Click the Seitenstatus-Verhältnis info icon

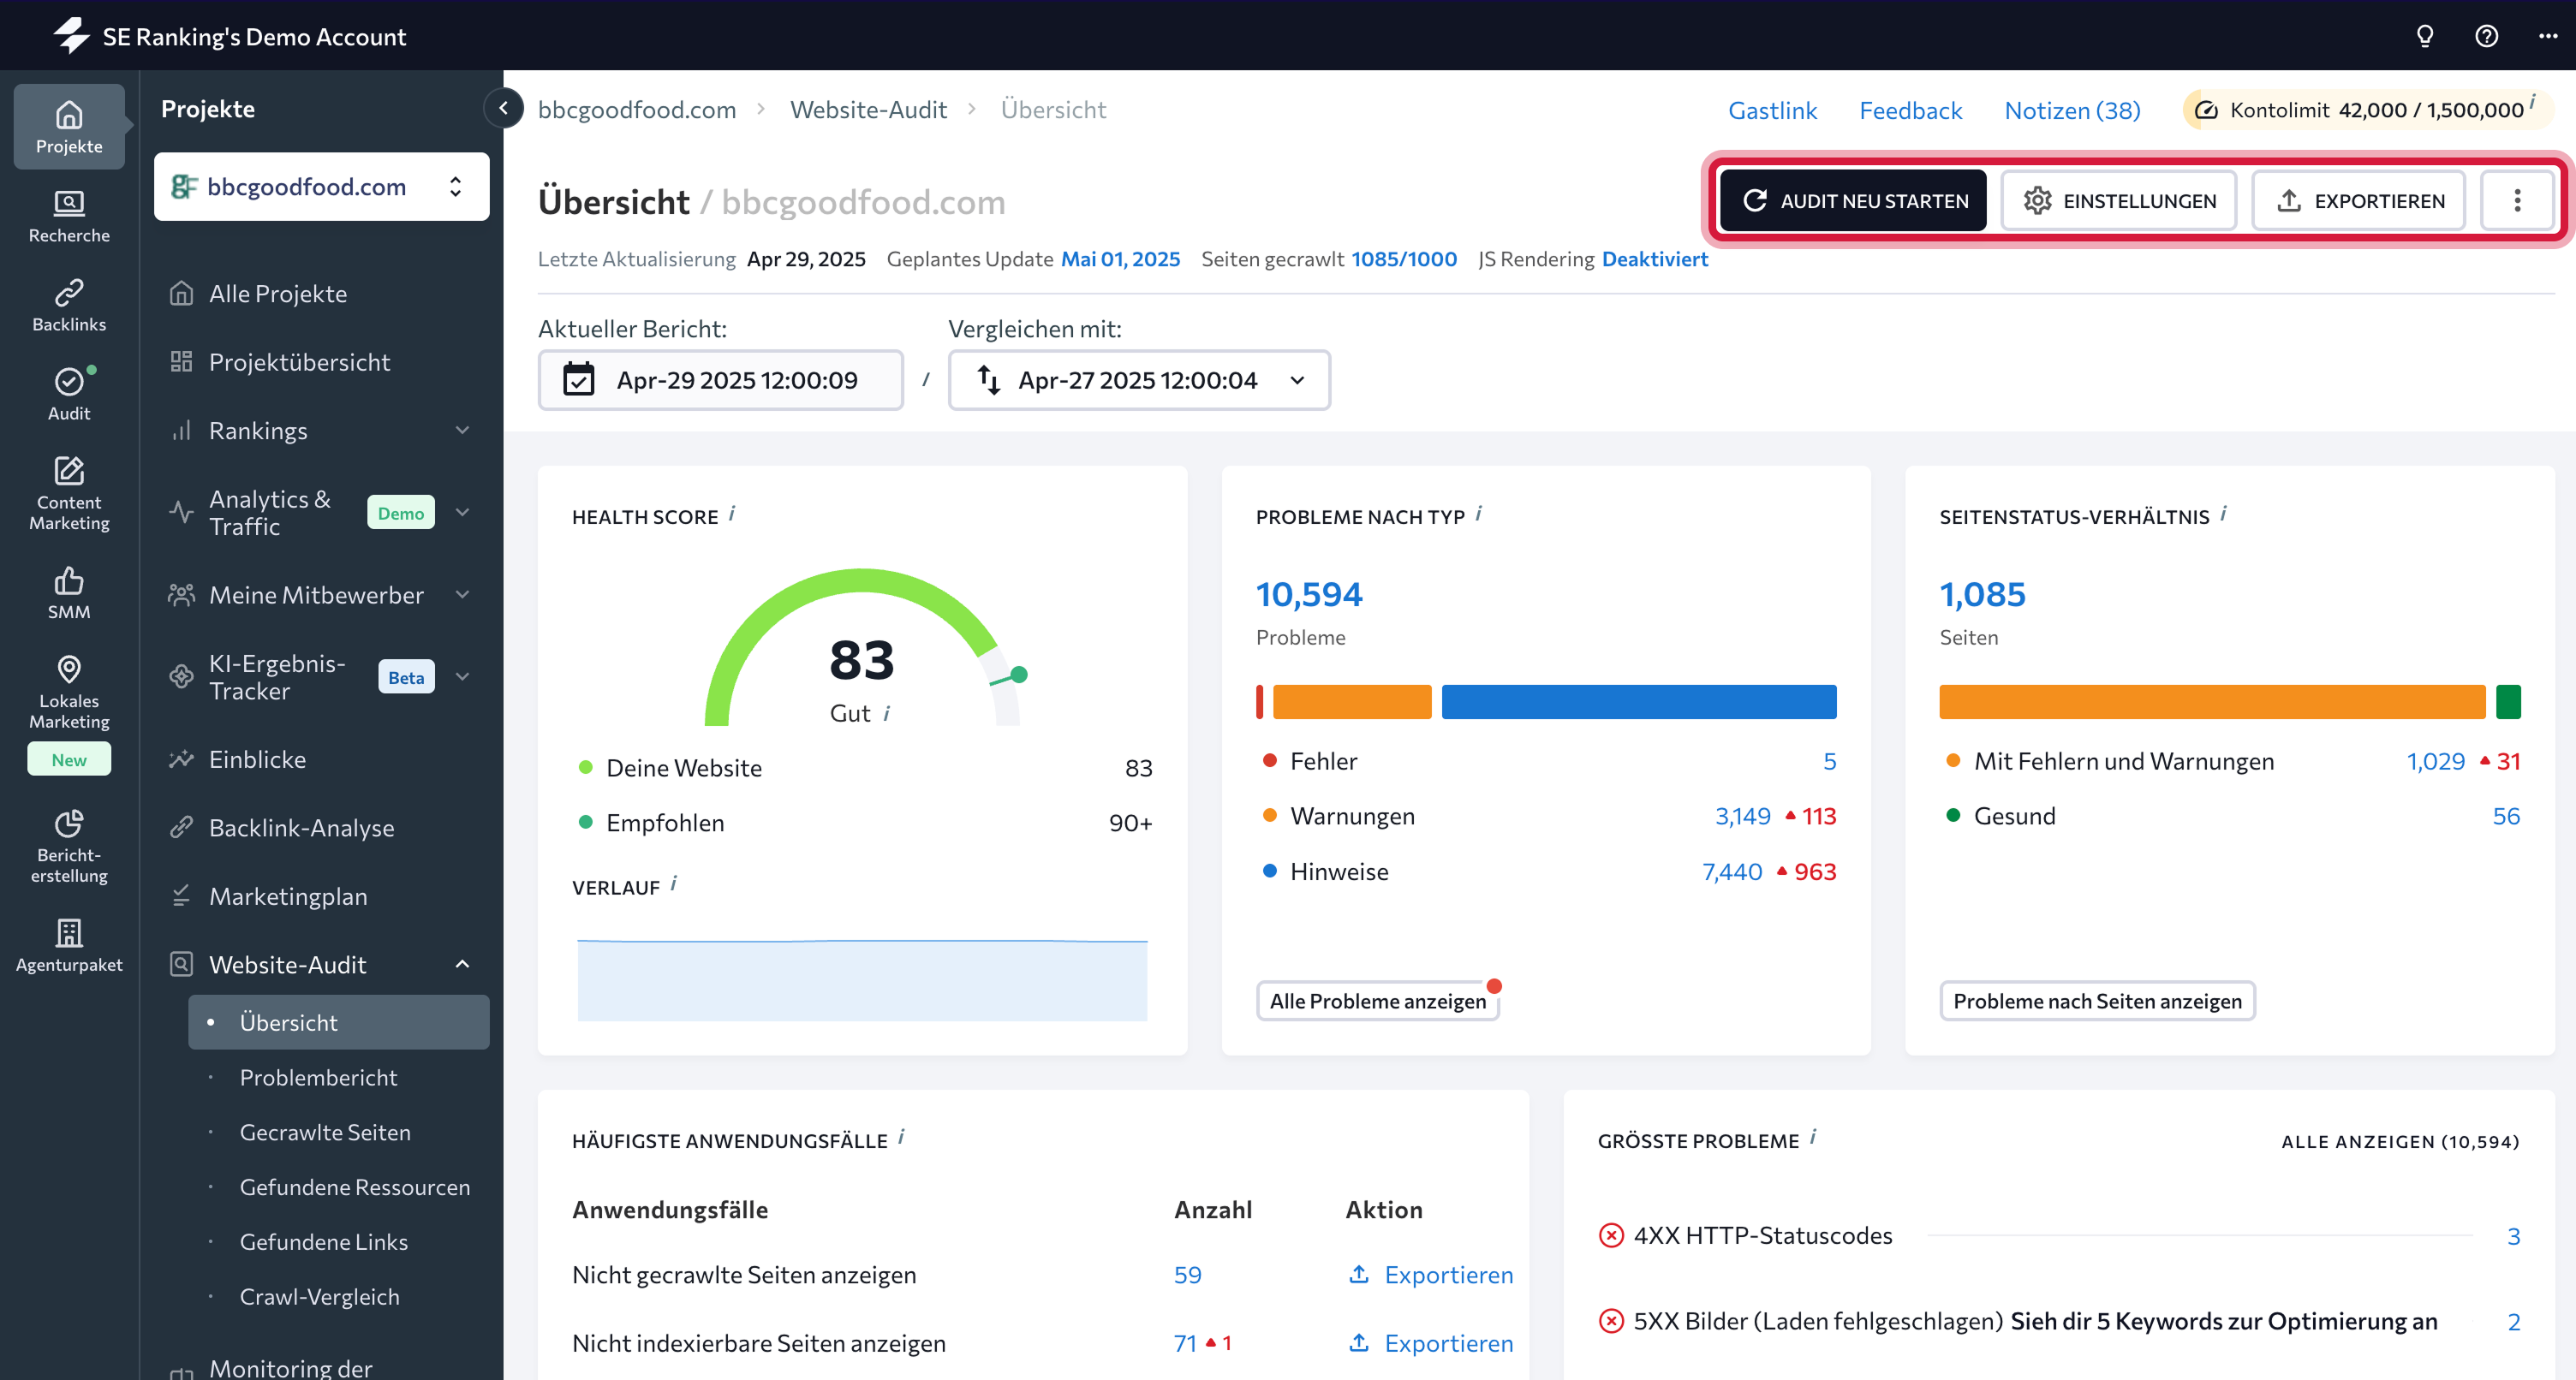[2223, 513]
